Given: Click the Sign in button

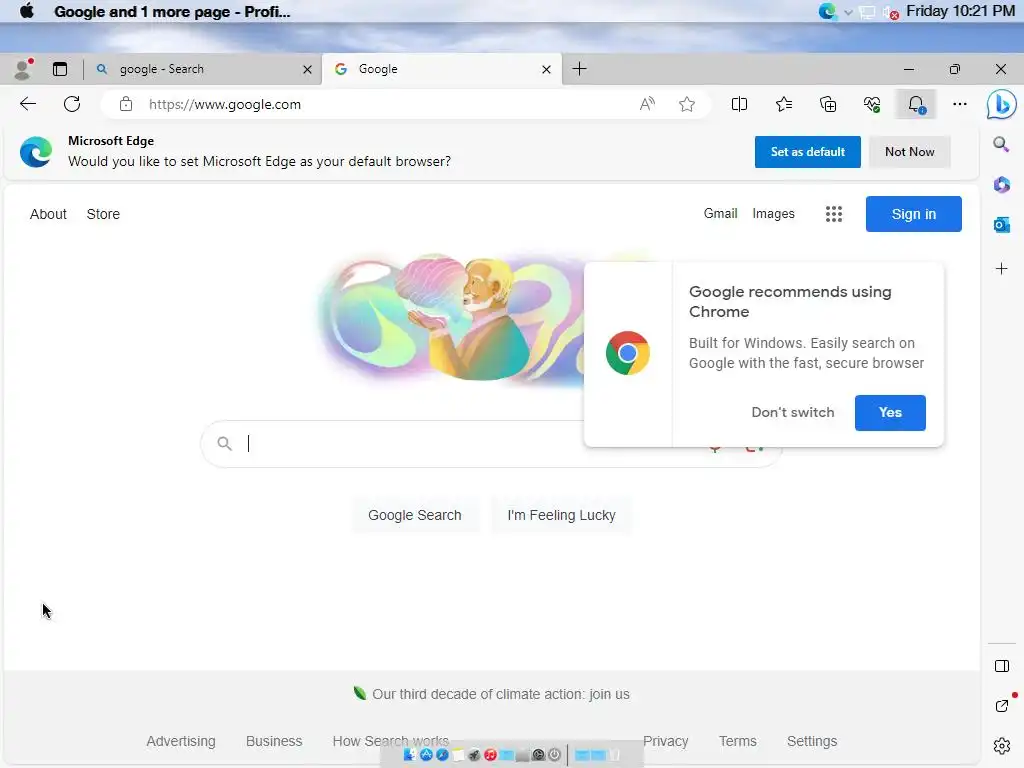Looking at the screenshot, I should tap(914, 214).
